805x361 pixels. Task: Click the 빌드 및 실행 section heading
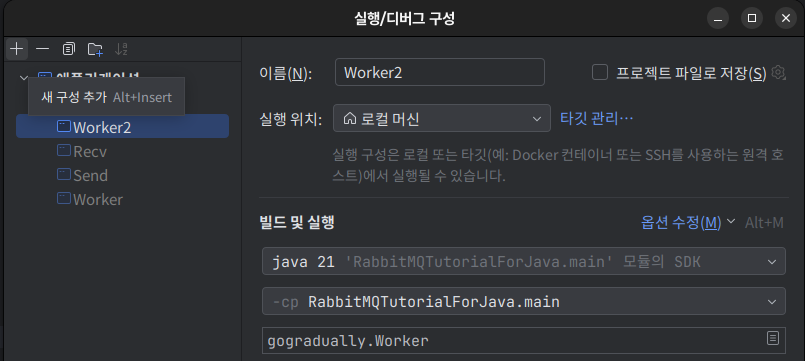[297, 222]
